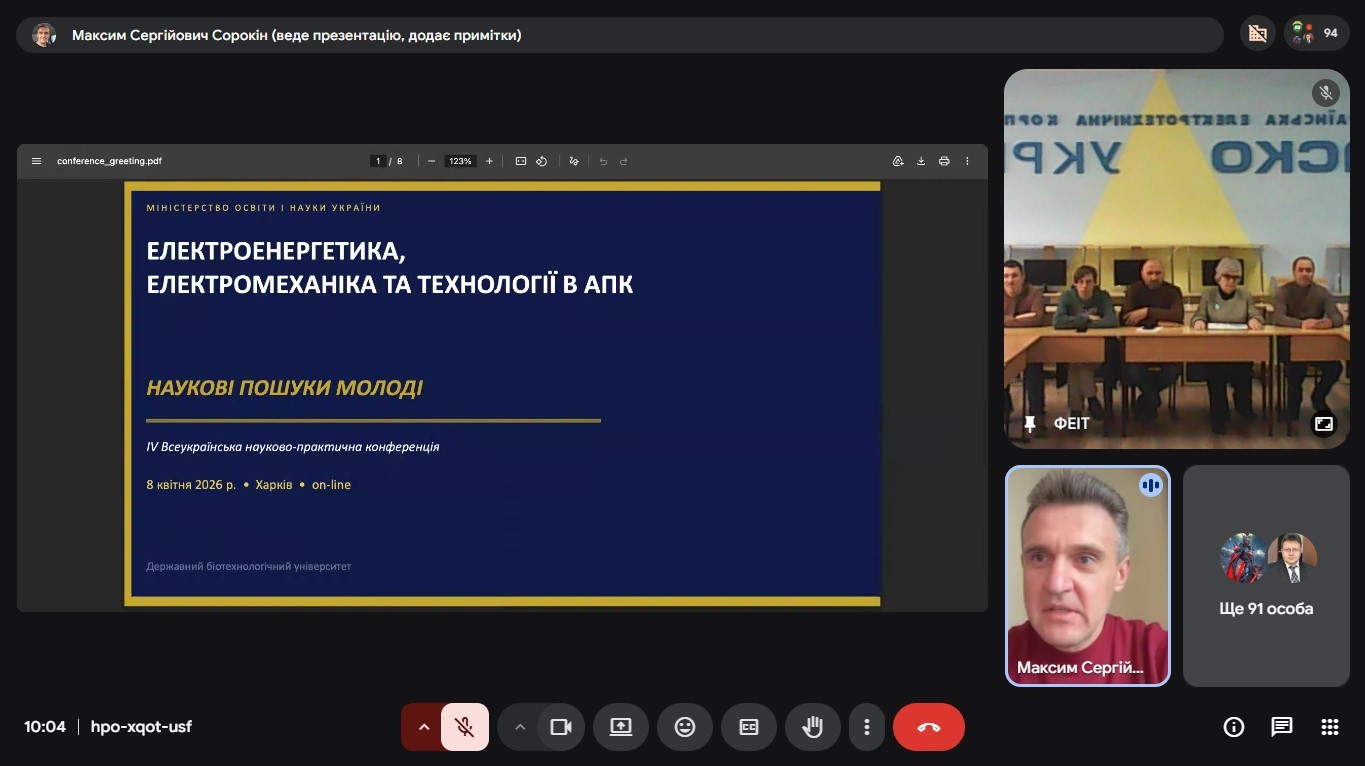
Task: Show all 94 participants
Action: 1314,33
